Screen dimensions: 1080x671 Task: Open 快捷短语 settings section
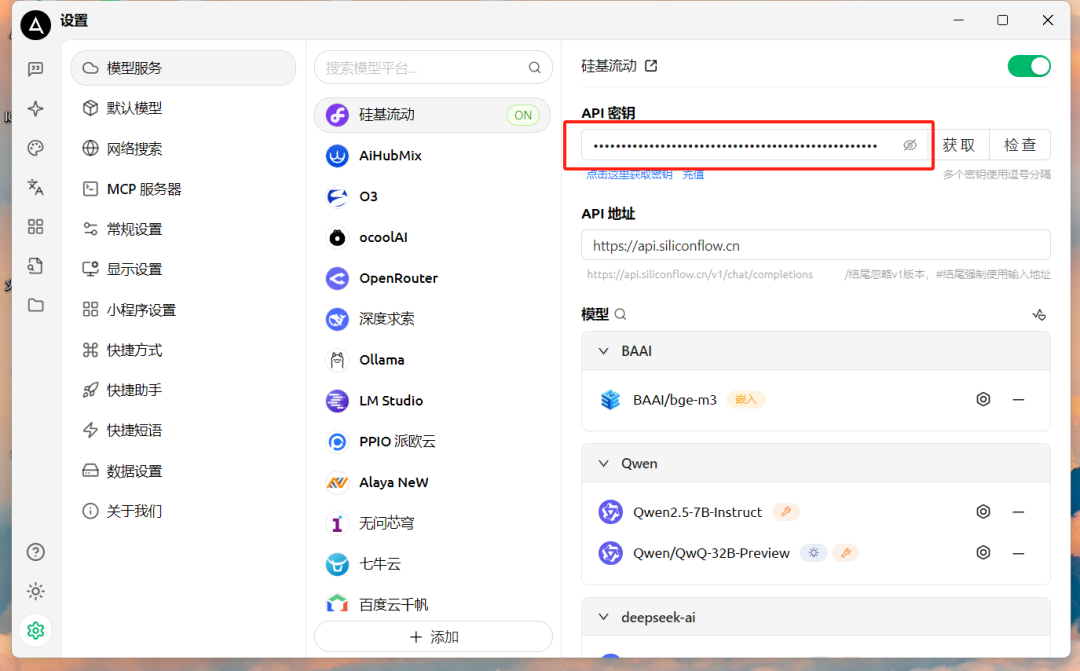183,431
